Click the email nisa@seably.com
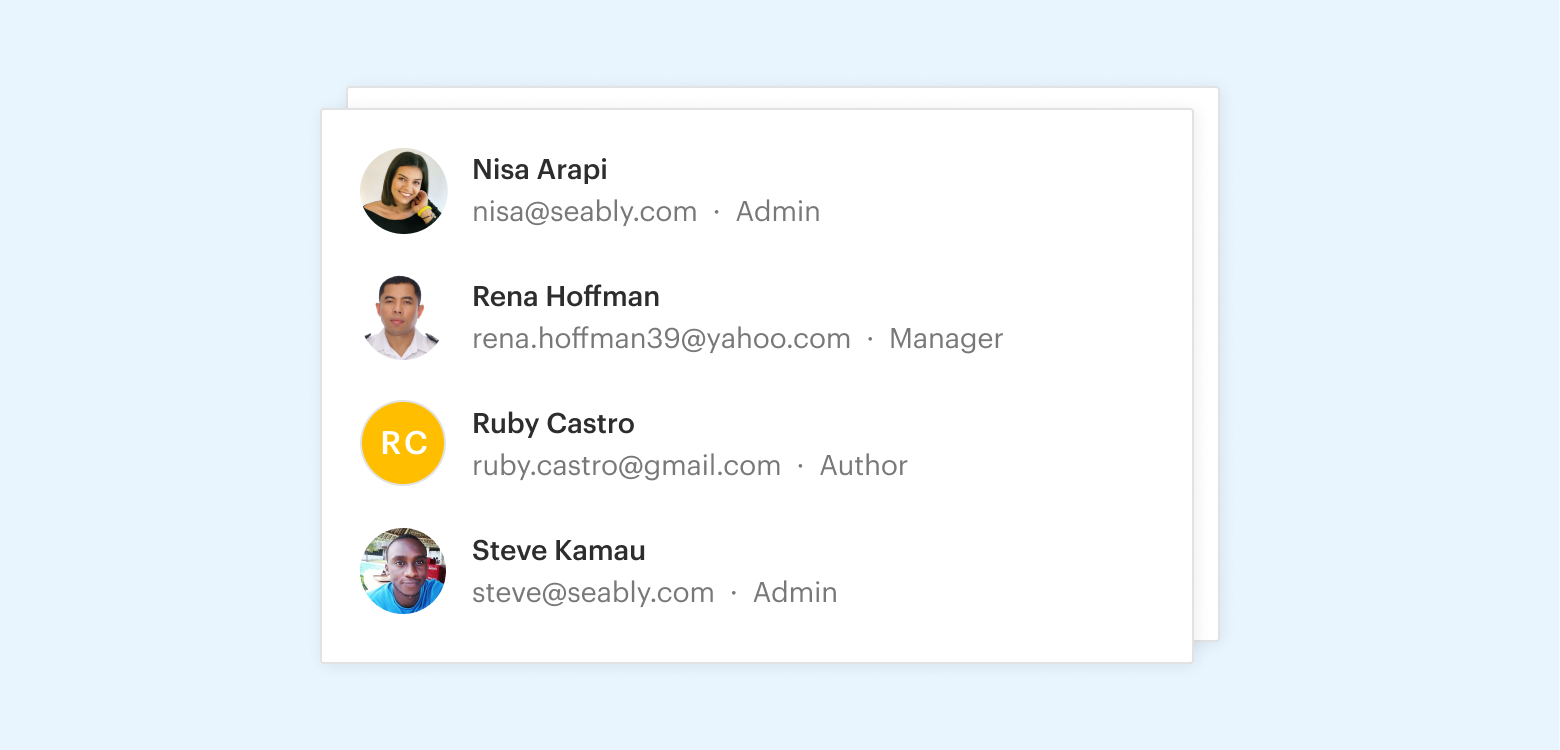The image size is (1560, 750). point(585,211)
